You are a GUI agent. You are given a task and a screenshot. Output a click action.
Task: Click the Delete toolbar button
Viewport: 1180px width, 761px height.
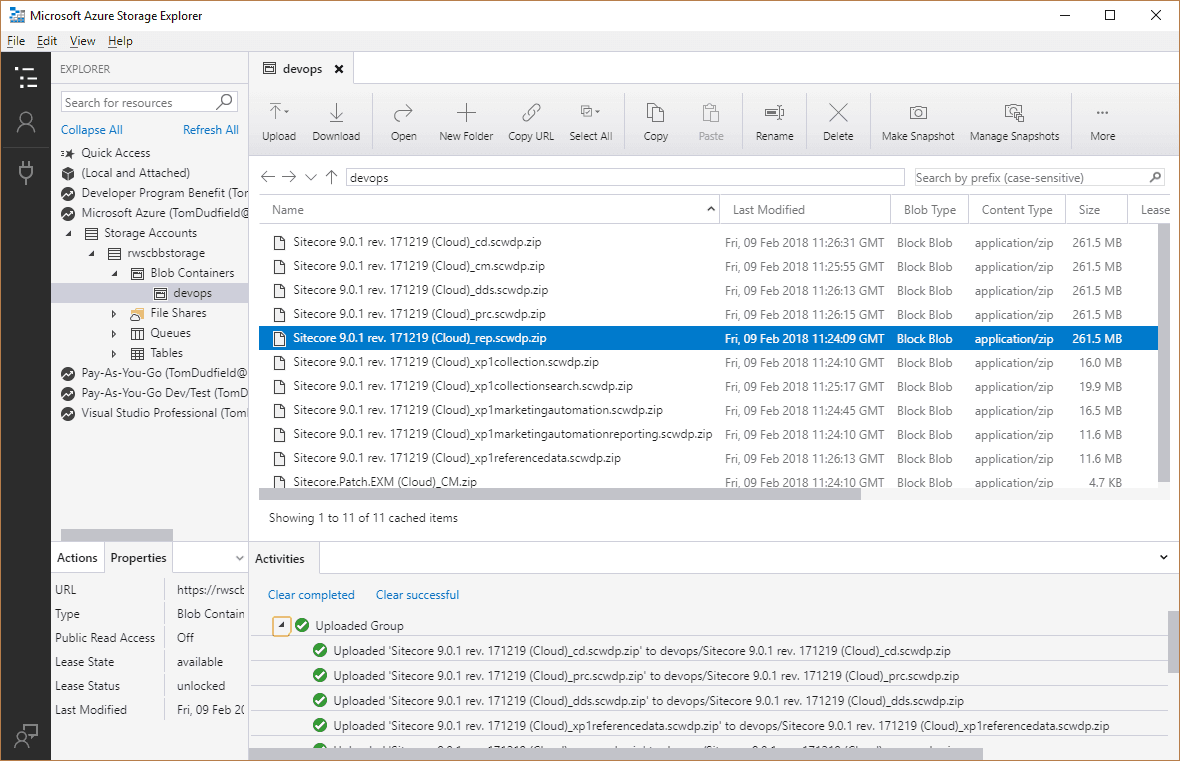(838, 123)
